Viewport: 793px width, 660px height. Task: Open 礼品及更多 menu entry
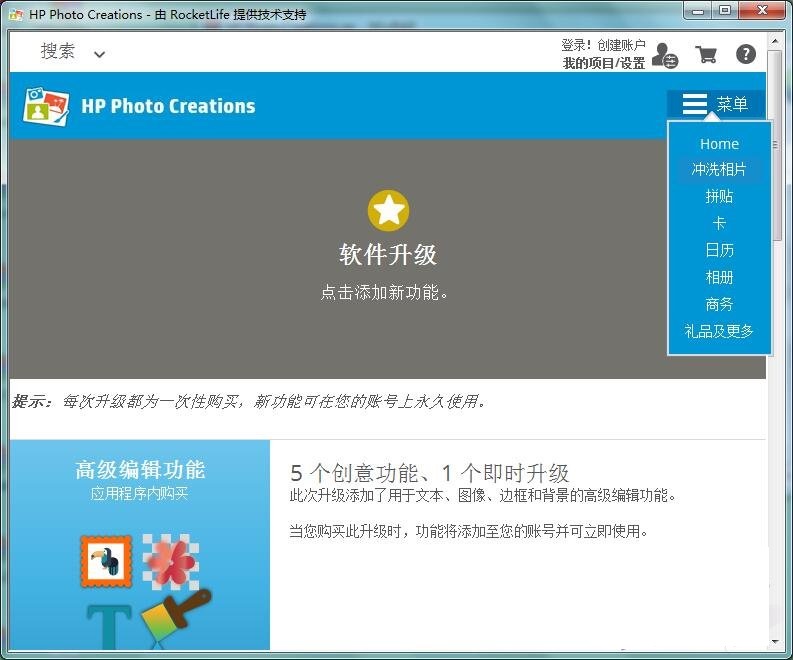[719, 331]
